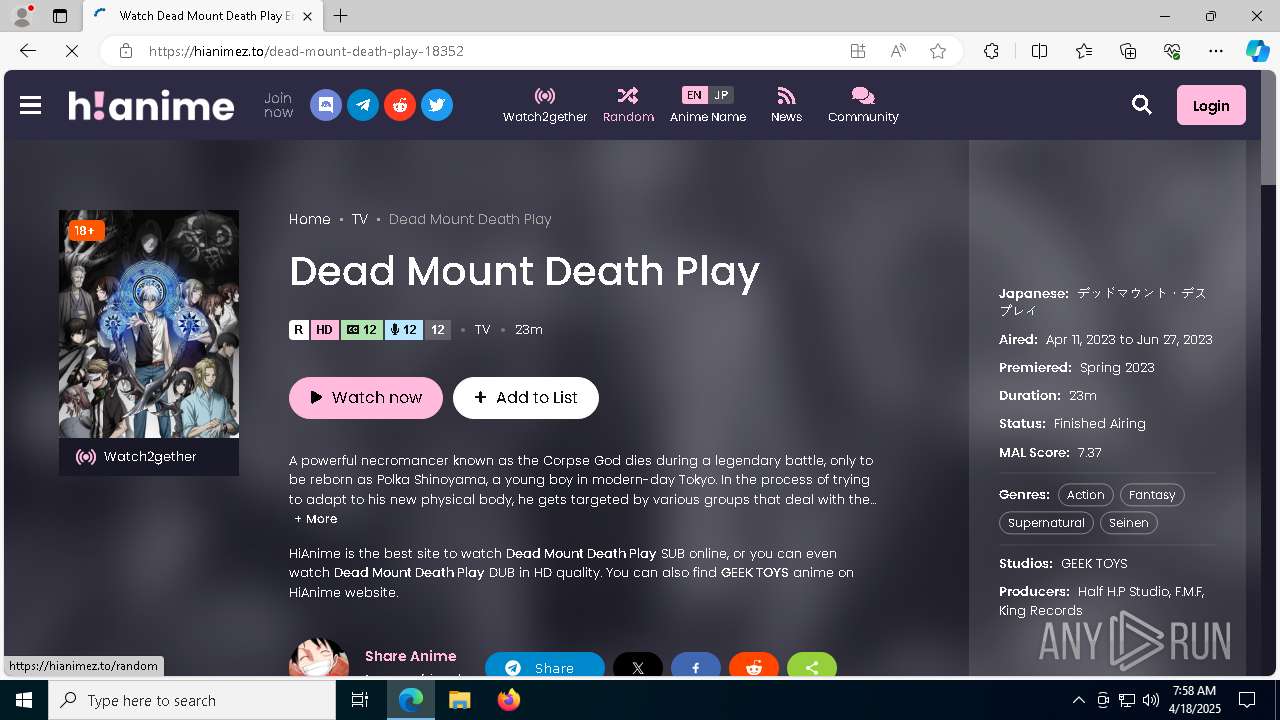
Task: Click the HiAnime logo
Action: point(151,105)
